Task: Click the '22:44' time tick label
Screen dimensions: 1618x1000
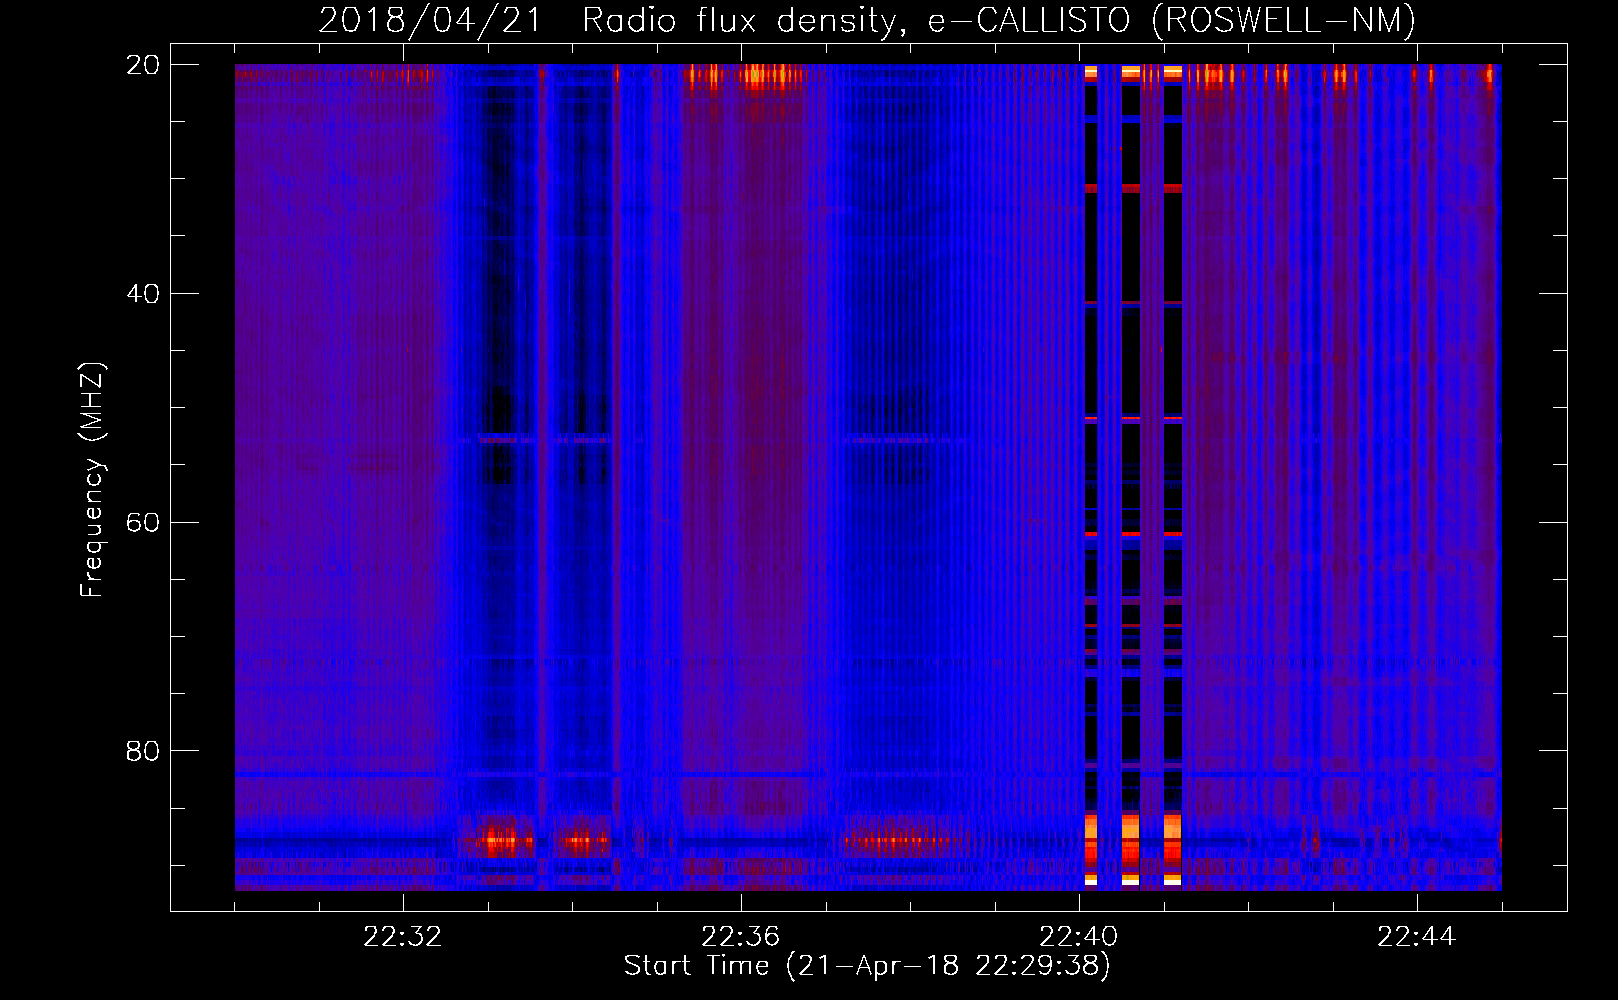Action: (x=1416, y=937)
